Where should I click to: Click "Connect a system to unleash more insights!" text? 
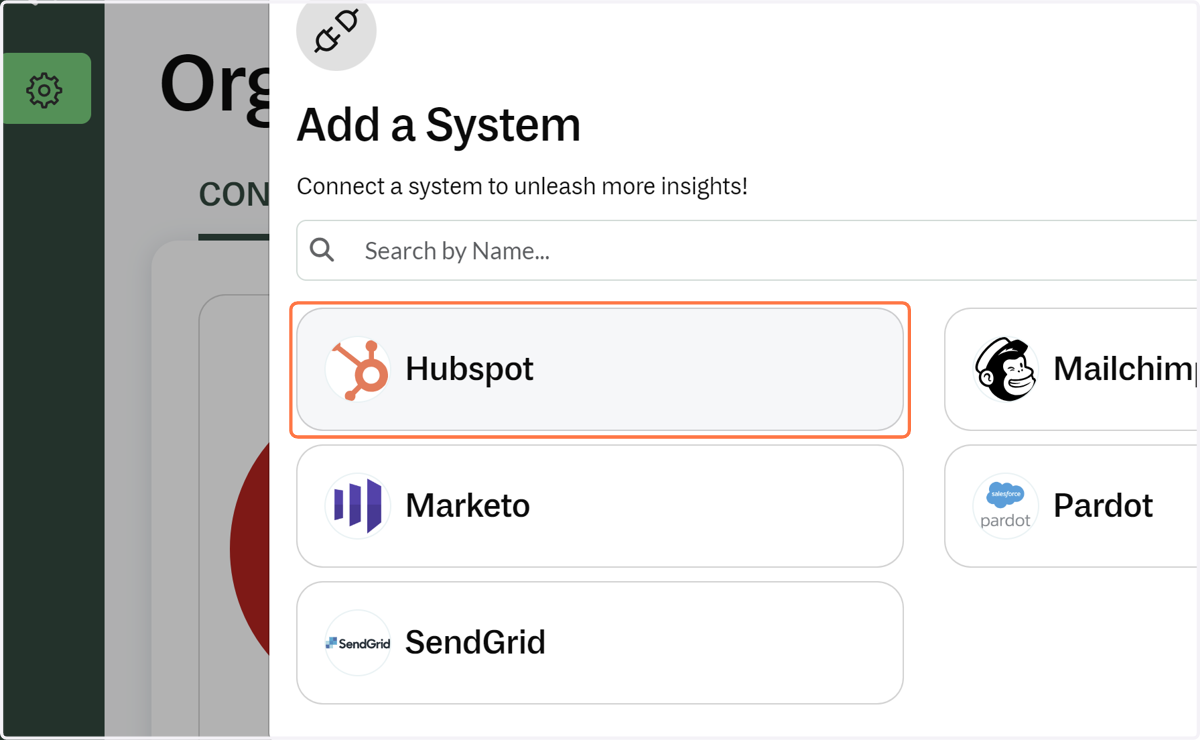[x=522, y=186]
